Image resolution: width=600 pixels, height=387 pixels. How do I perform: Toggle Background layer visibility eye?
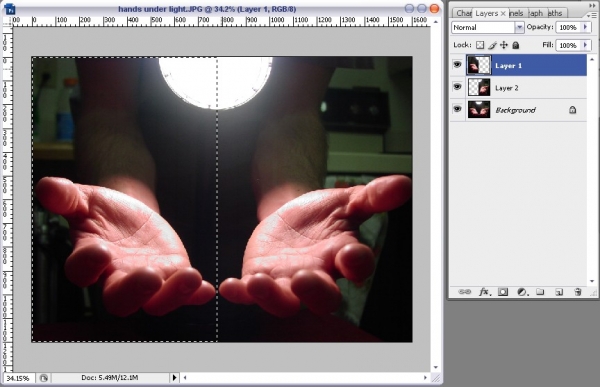(x=457, y=109)
